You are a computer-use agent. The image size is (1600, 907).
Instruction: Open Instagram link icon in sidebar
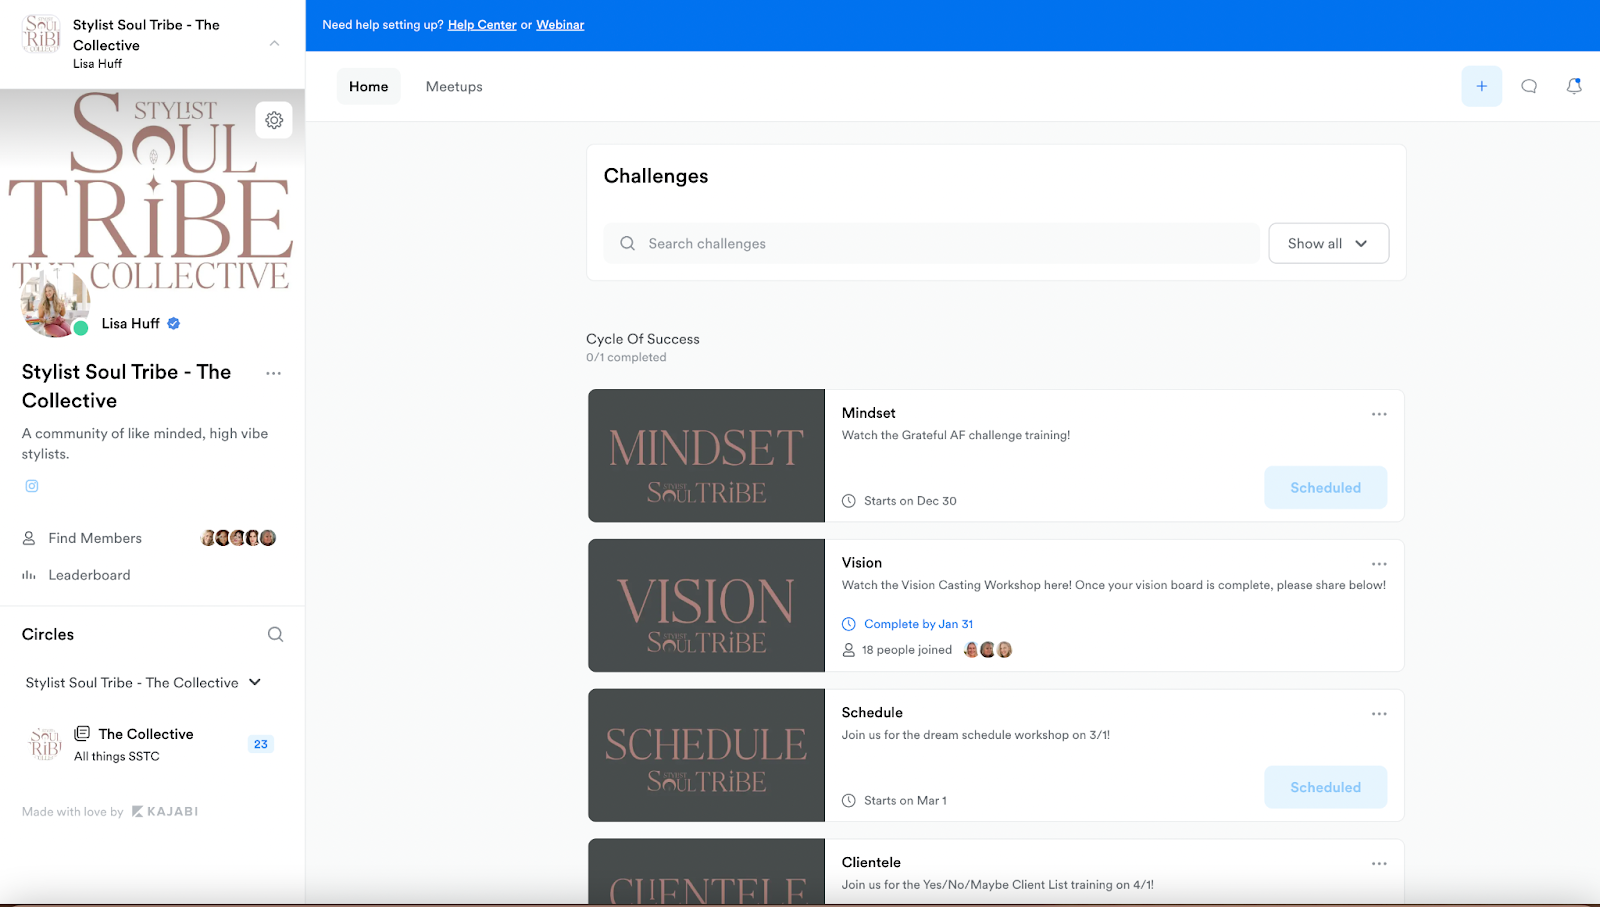click(32, 486)
